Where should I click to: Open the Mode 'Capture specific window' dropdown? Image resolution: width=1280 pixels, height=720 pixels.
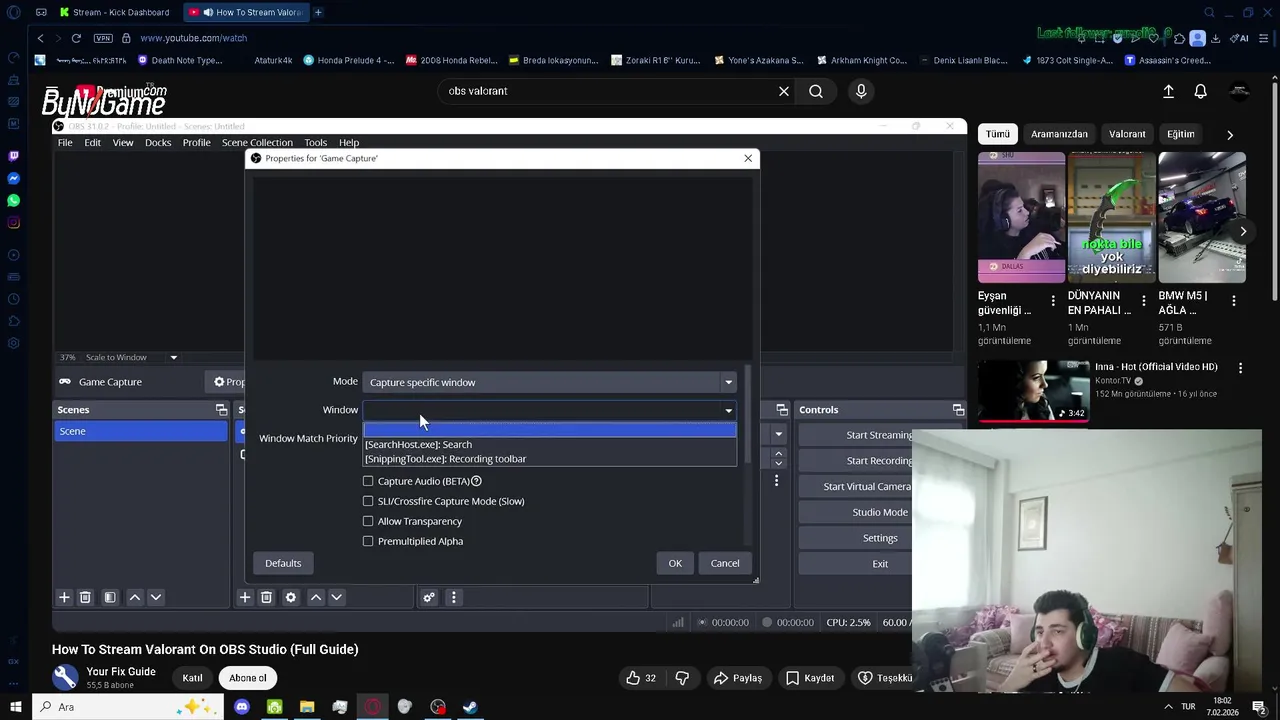tap(550, 382)
